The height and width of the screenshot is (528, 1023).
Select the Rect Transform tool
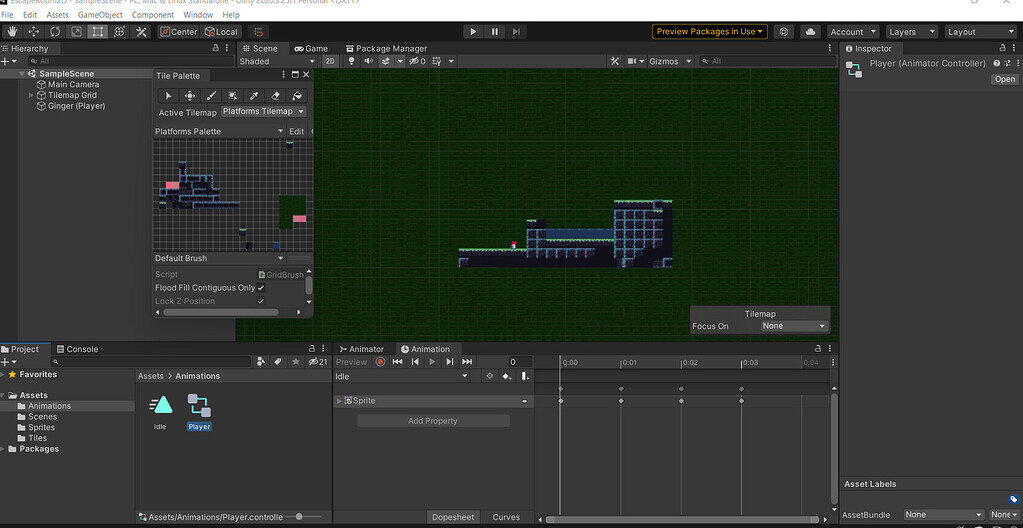(x=97, y=32)
